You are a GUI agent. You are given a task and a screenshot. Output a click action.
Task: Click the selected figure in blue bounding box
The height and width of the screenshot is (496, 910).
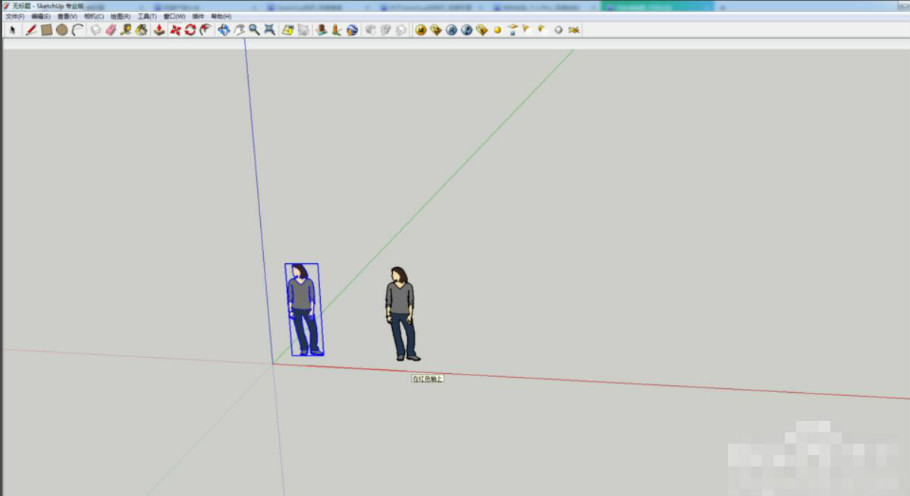tap(304, 309)
